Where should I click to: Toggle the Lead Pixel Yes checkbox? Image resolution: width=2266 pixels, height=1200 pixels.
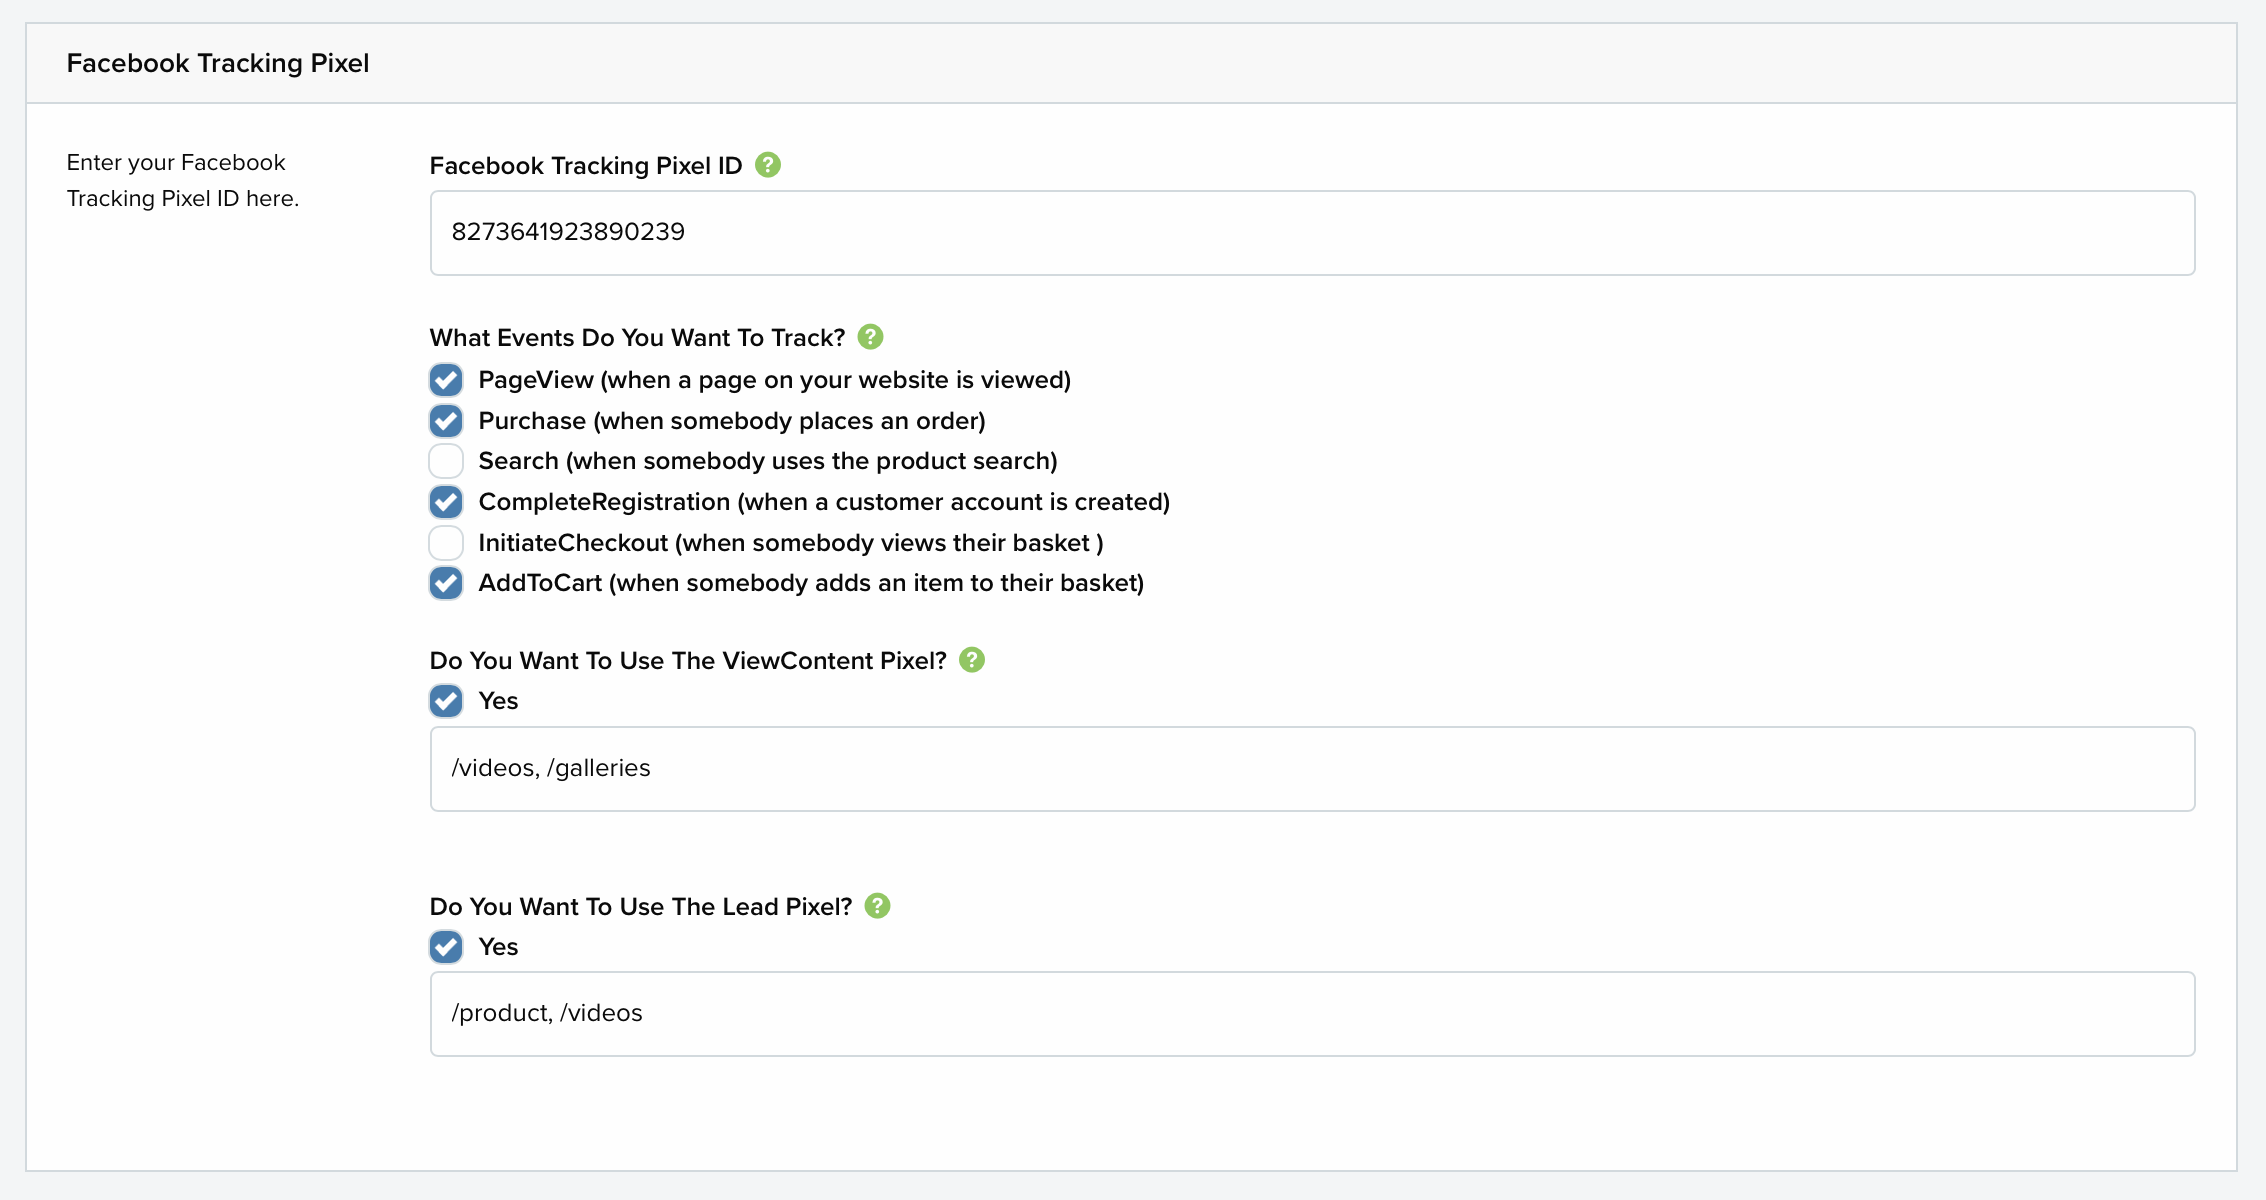click(x=446, y=947)
